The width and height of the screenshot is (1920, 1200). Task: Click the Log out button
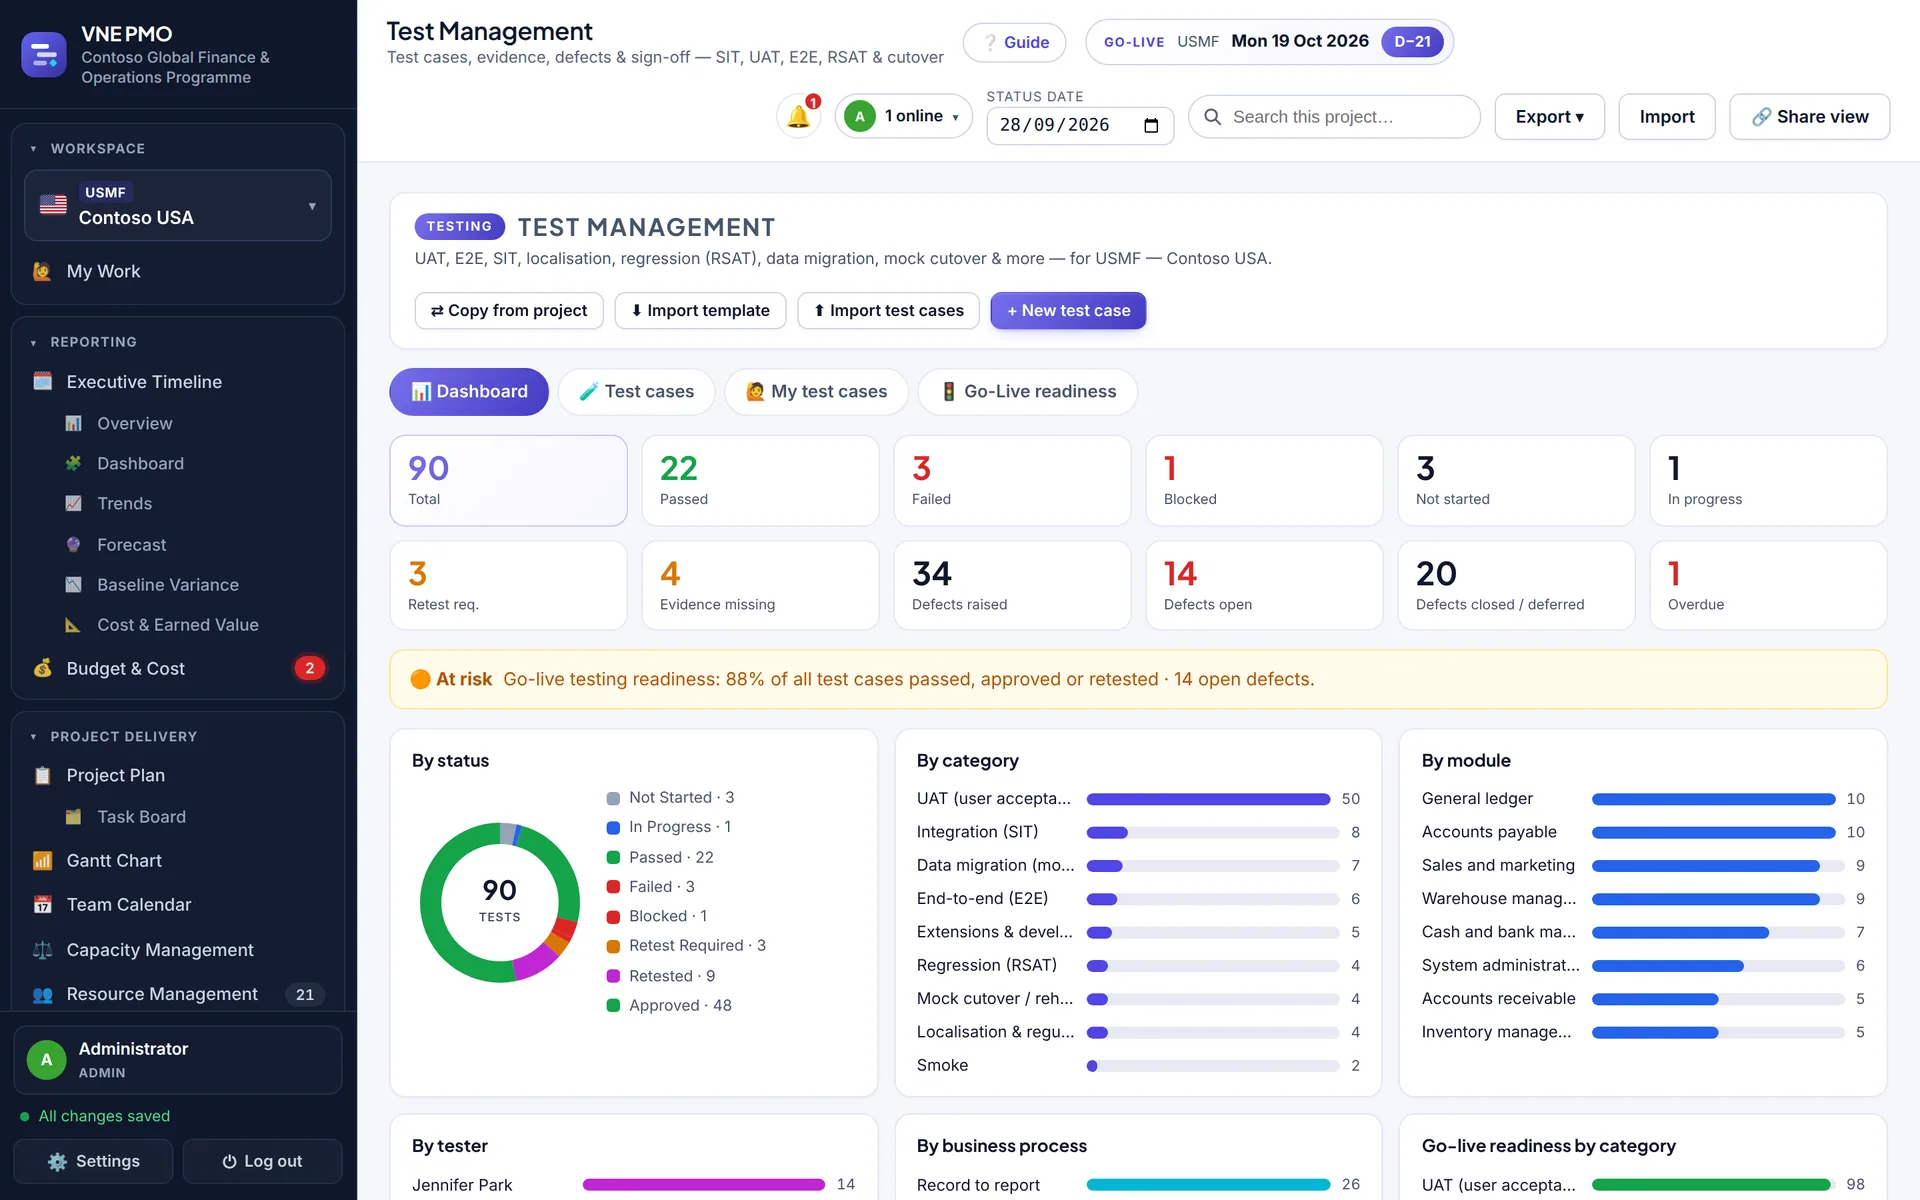point(262,1161)
